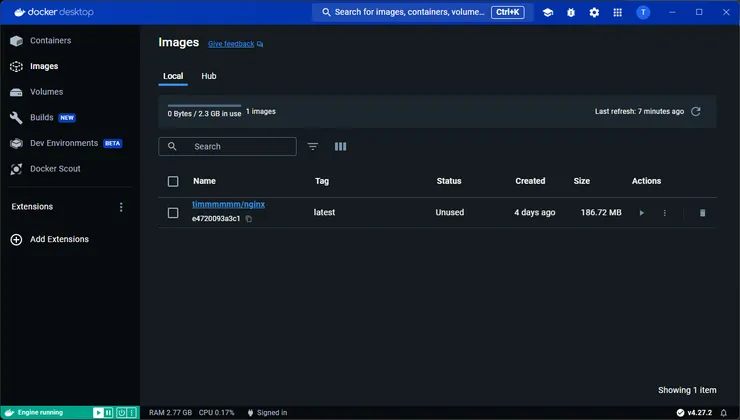Click the 186.72 MB size value
The width and height of the screenshot is (740, 420).
coord(601,212)
